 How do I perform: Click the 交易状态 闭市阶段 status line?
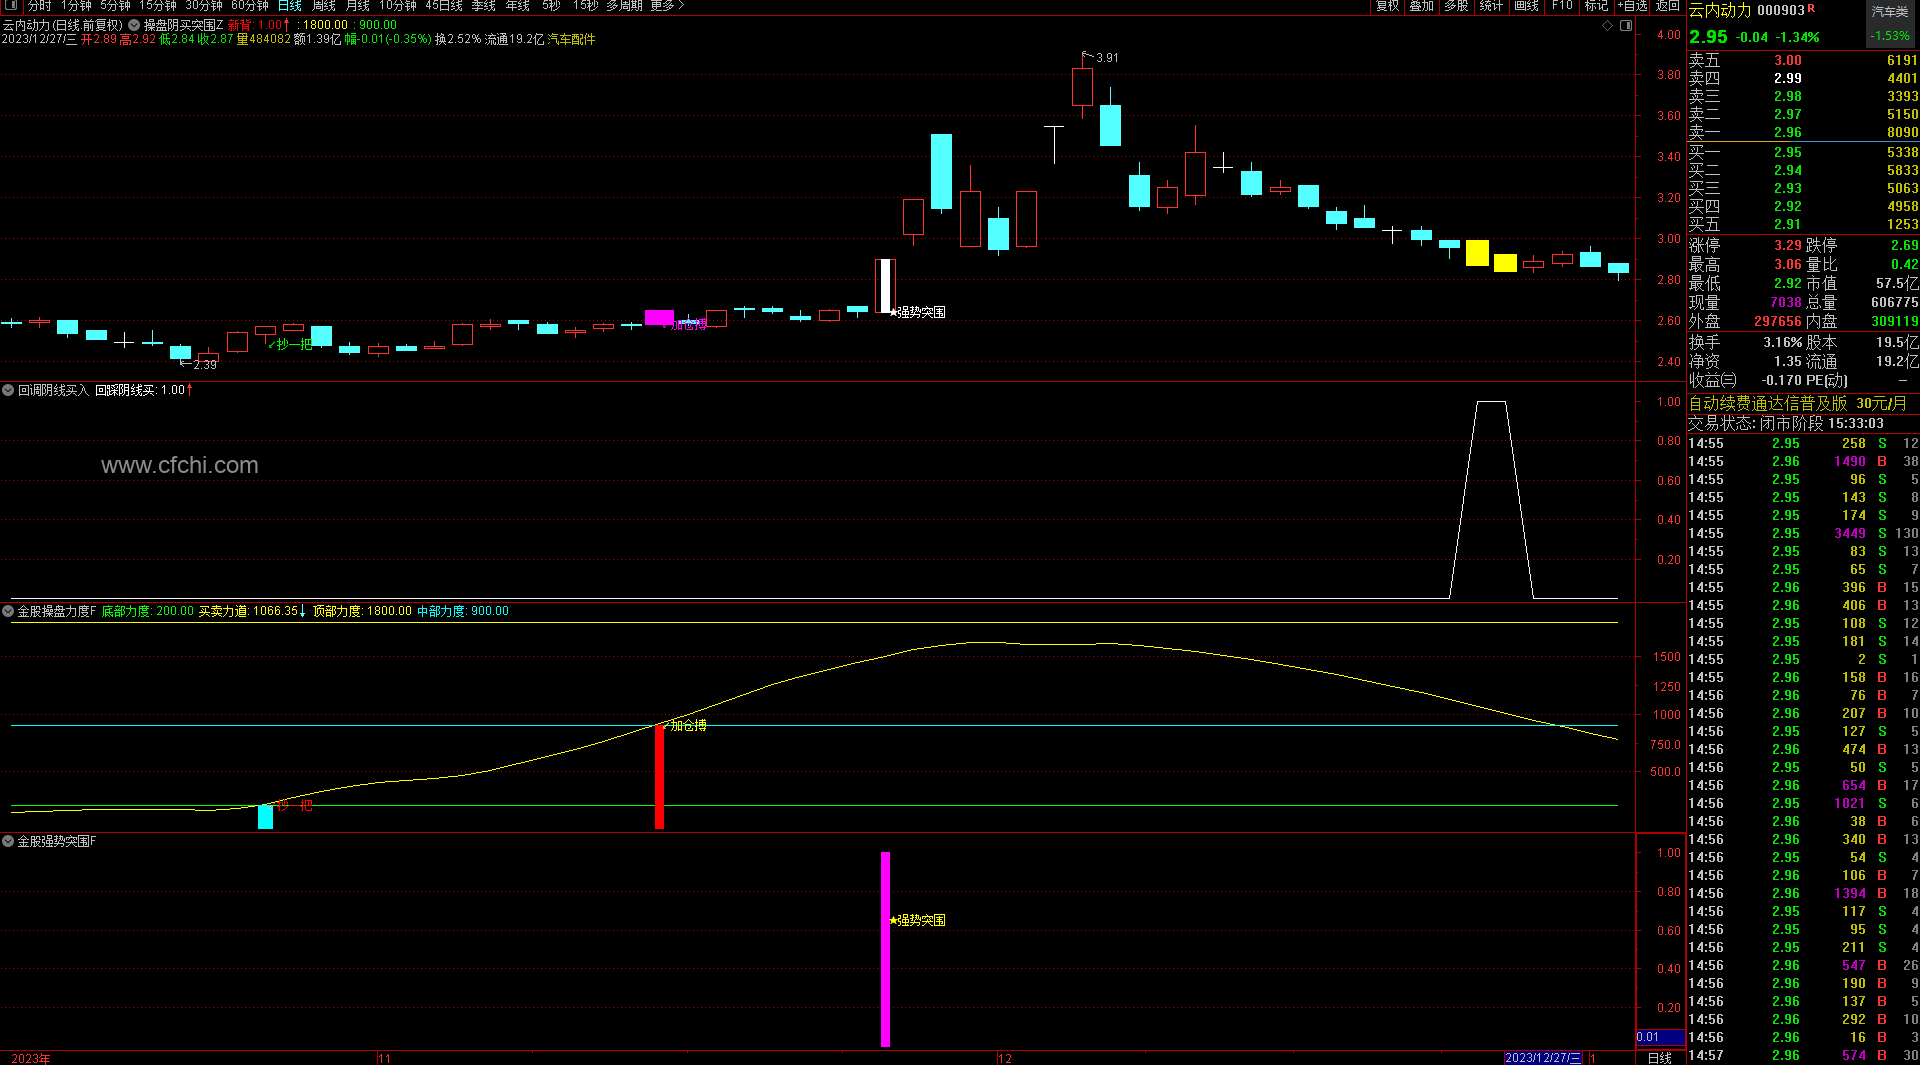point(1786,424)
